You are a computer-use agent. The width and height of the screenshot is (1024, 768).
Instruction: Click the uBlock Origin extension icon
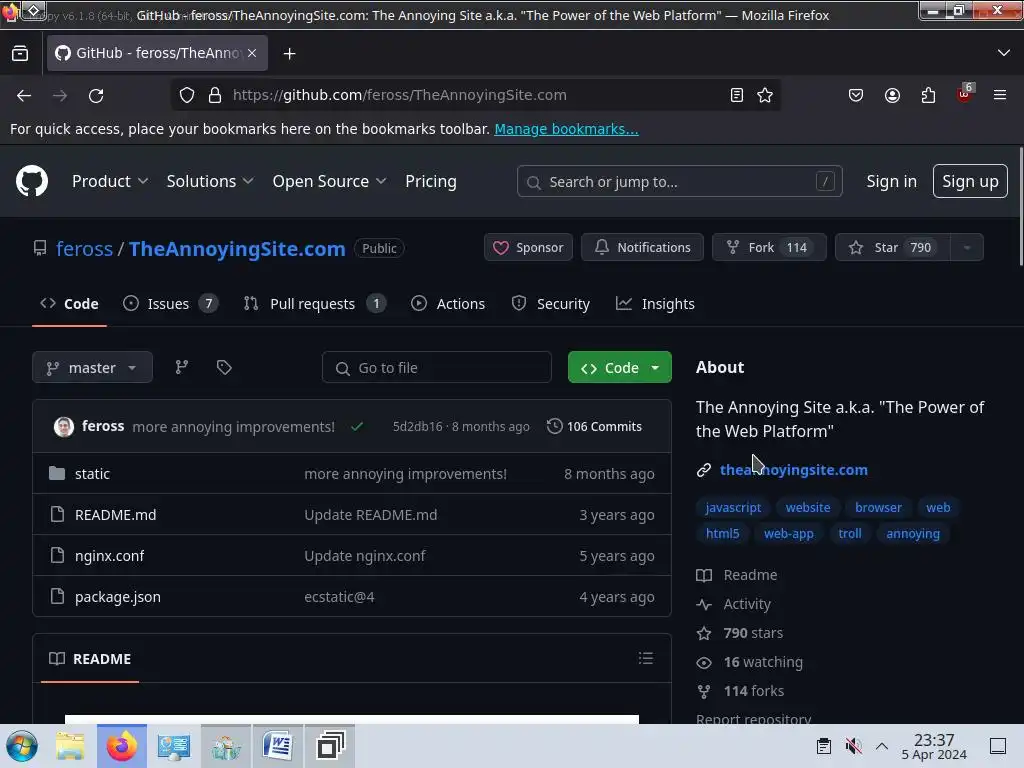965,94
